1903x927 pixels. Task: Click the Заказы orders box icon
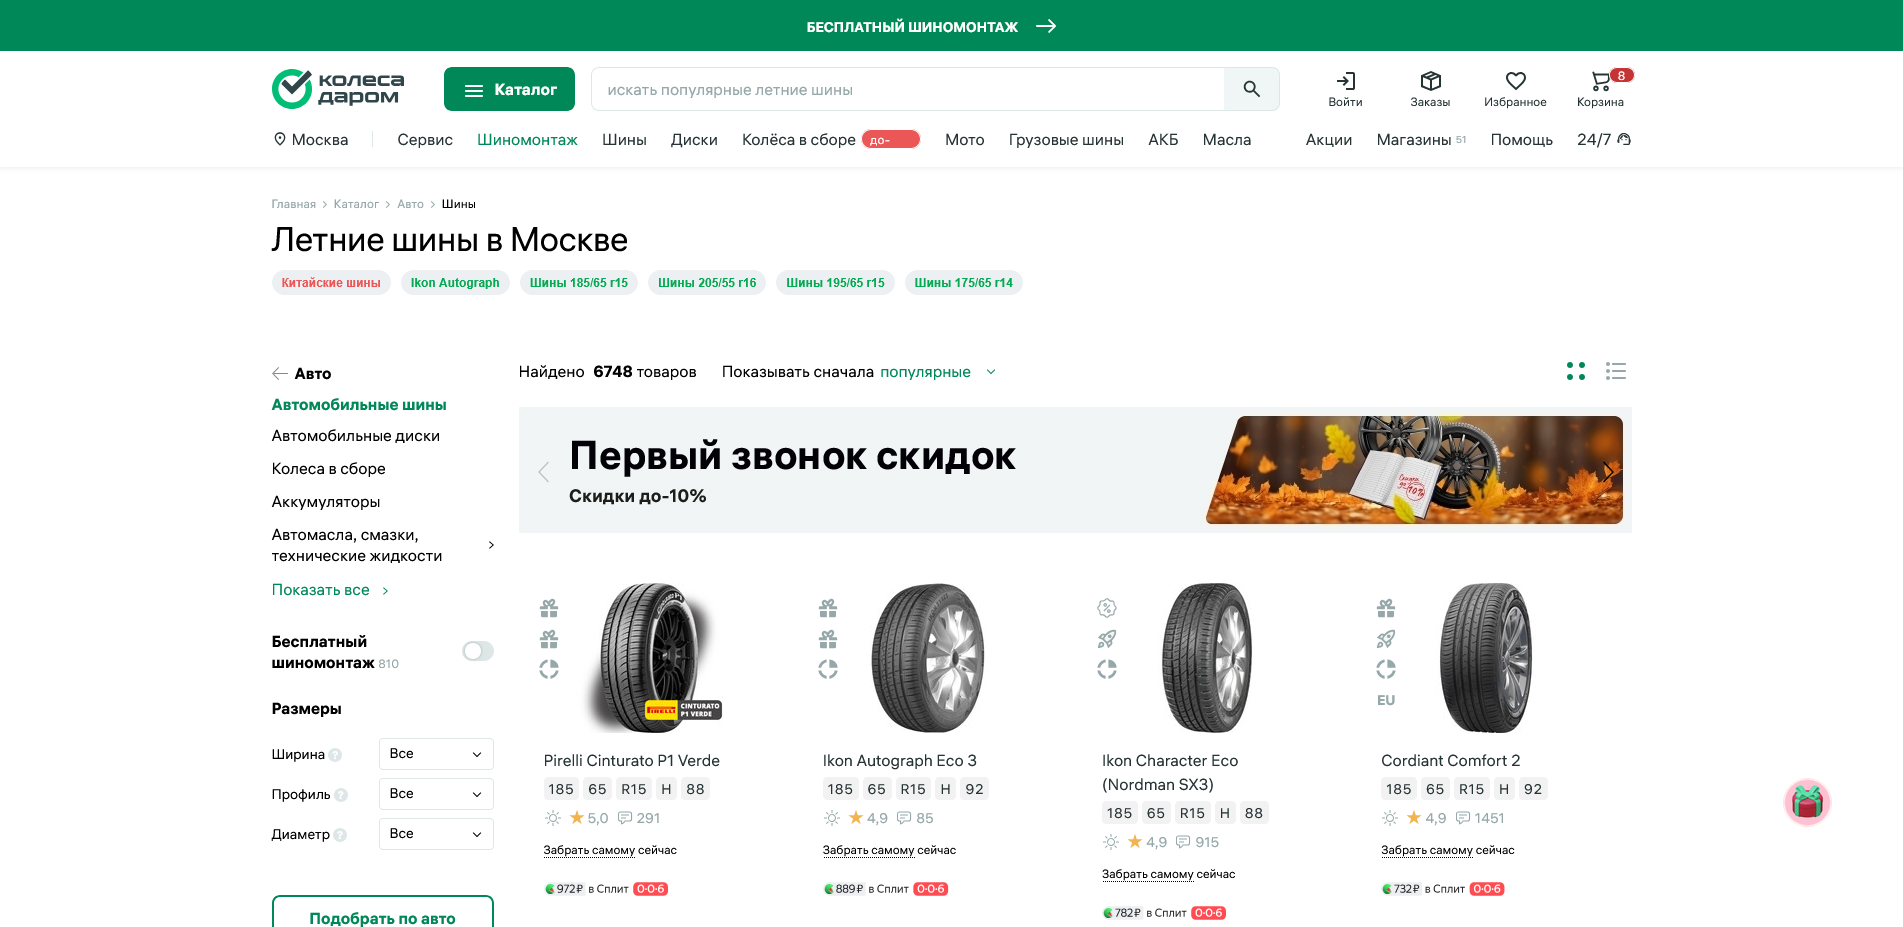pos(1431,82)
